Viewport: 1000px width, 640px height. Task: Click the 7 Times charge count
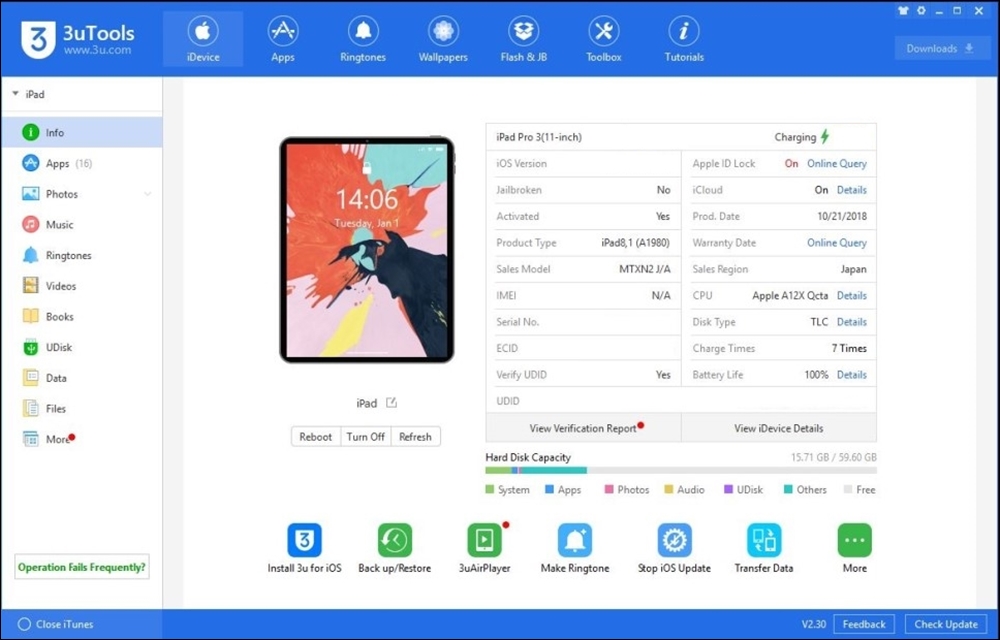pos(849,348)
